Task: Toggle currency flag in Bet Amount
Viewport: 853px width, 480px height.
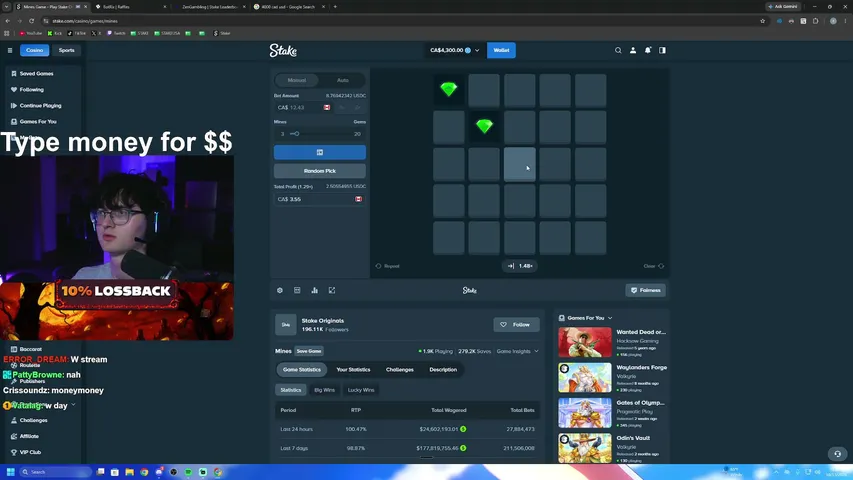Action: click(326, 107)
